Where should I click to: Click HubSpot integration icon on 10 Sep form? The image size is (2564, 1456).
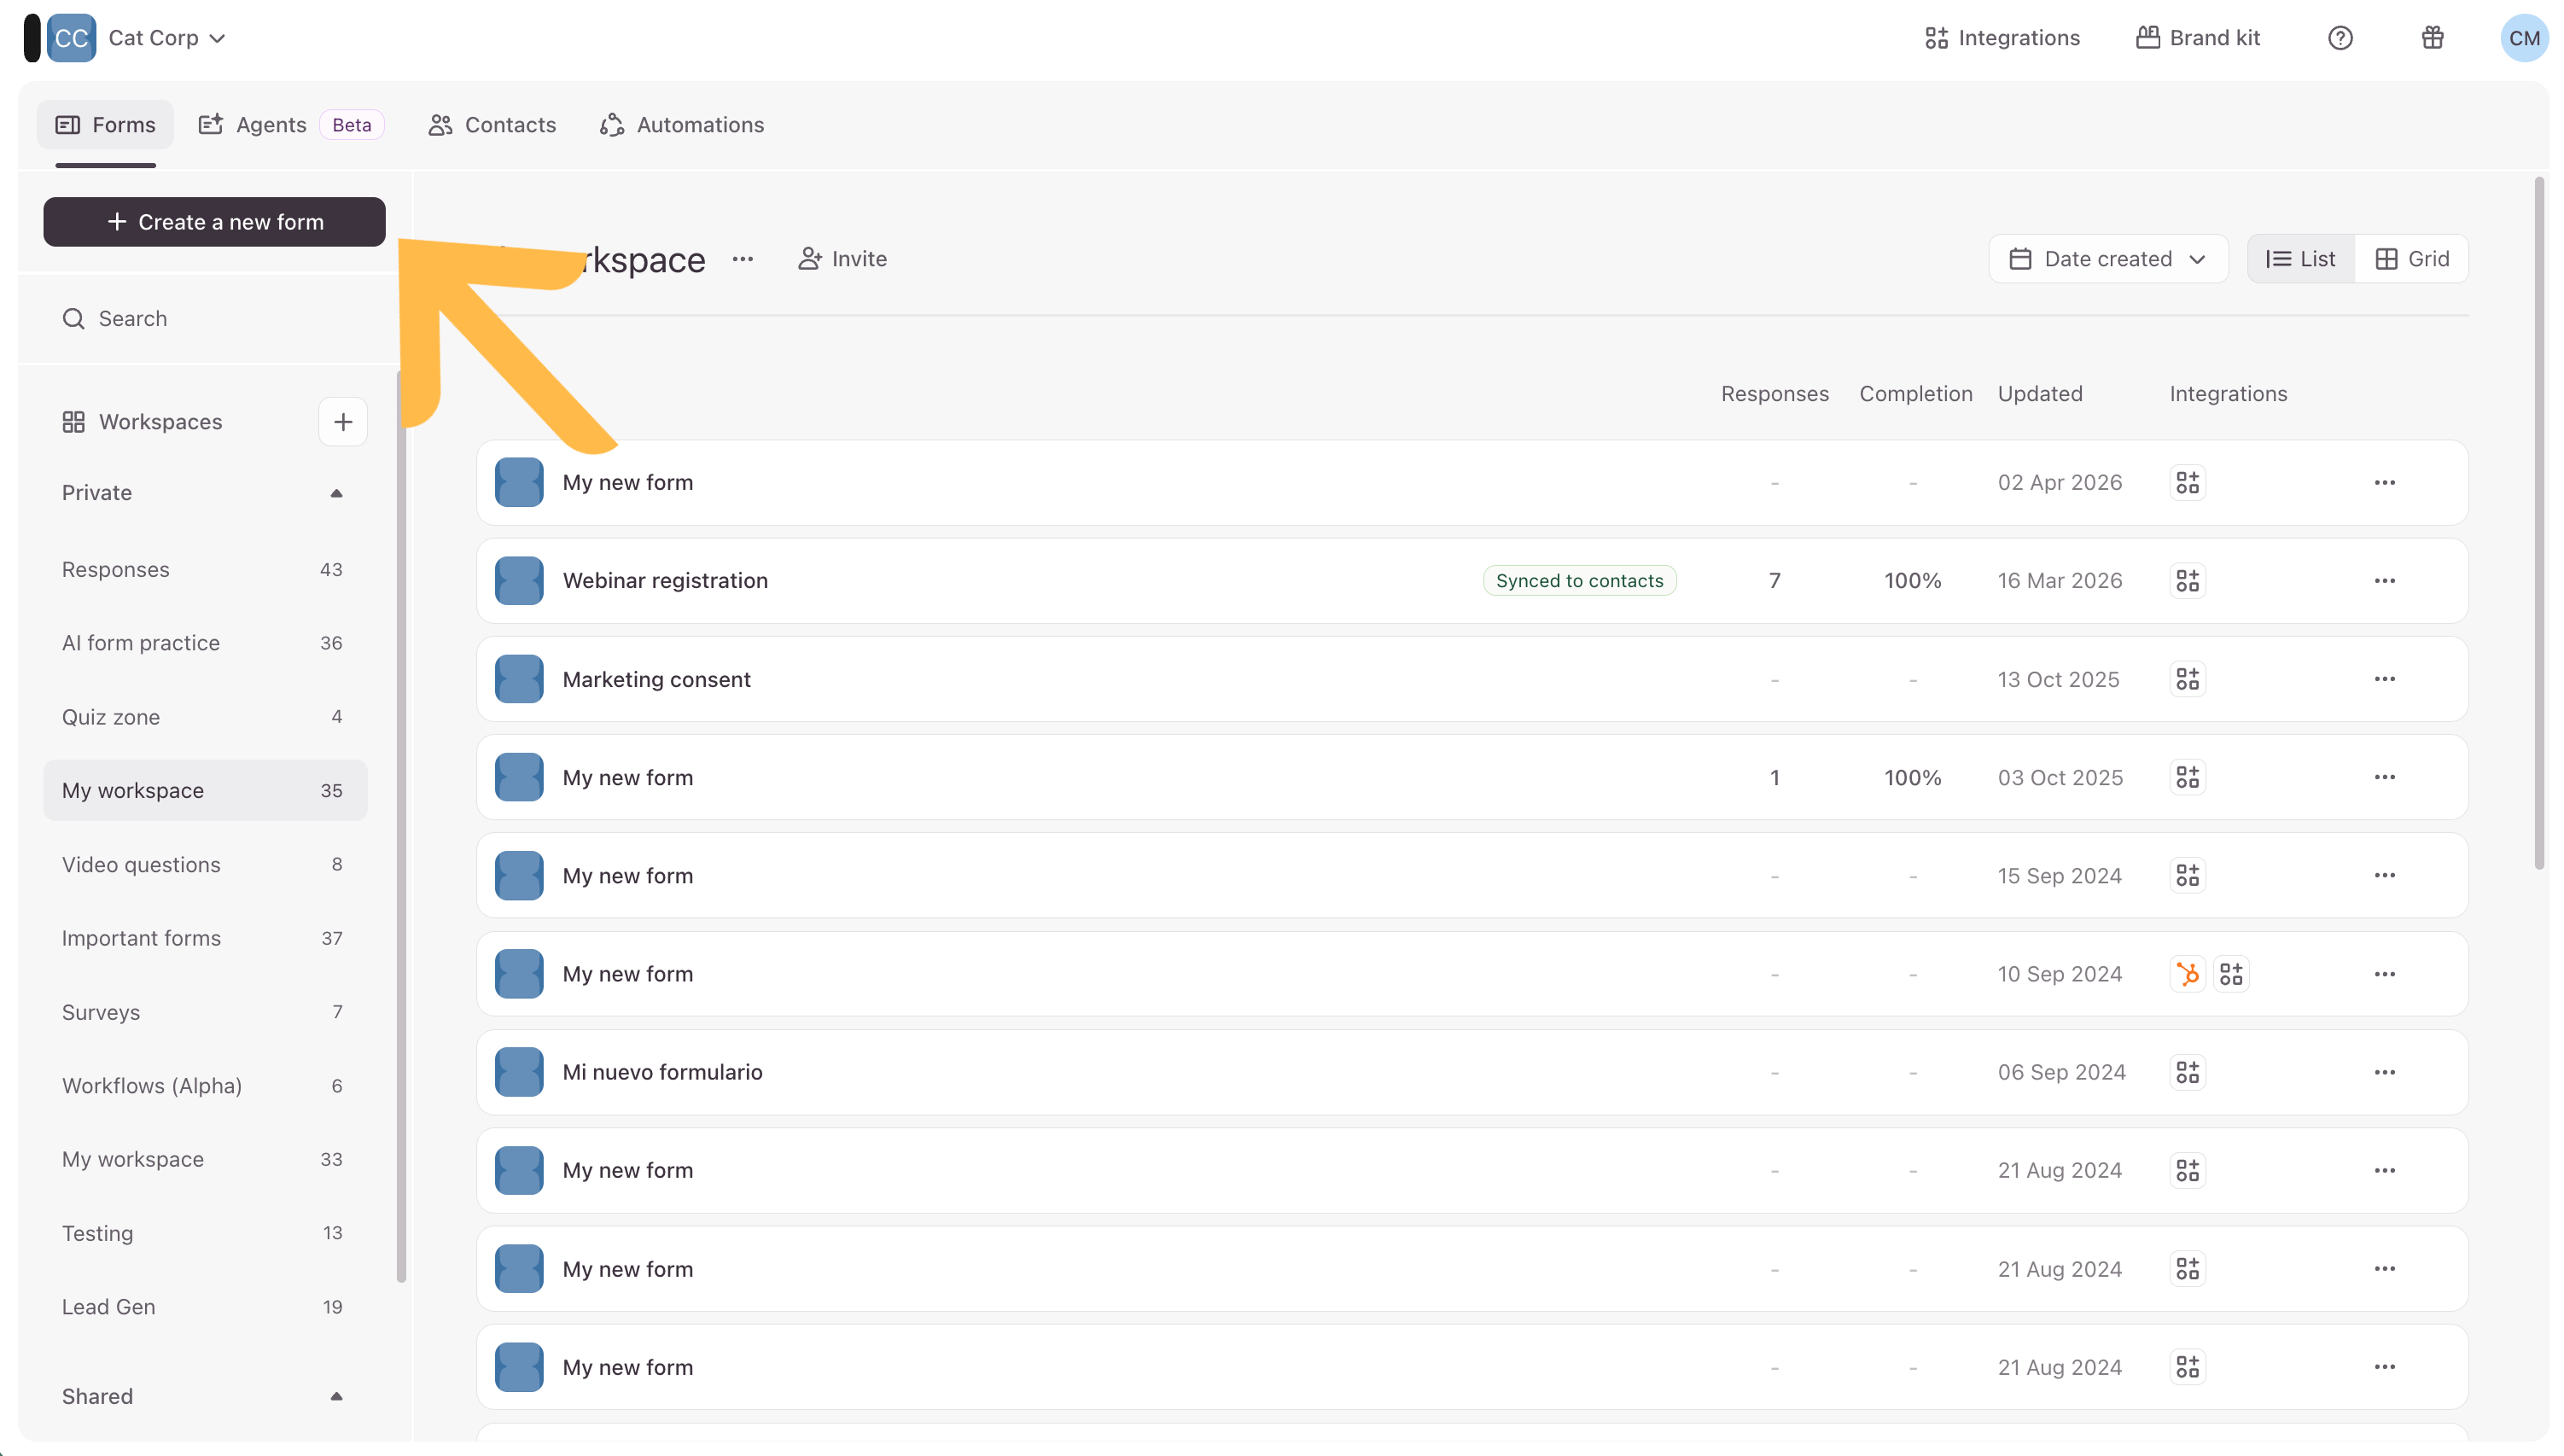pyautogui.click(x=2187, y=974)
